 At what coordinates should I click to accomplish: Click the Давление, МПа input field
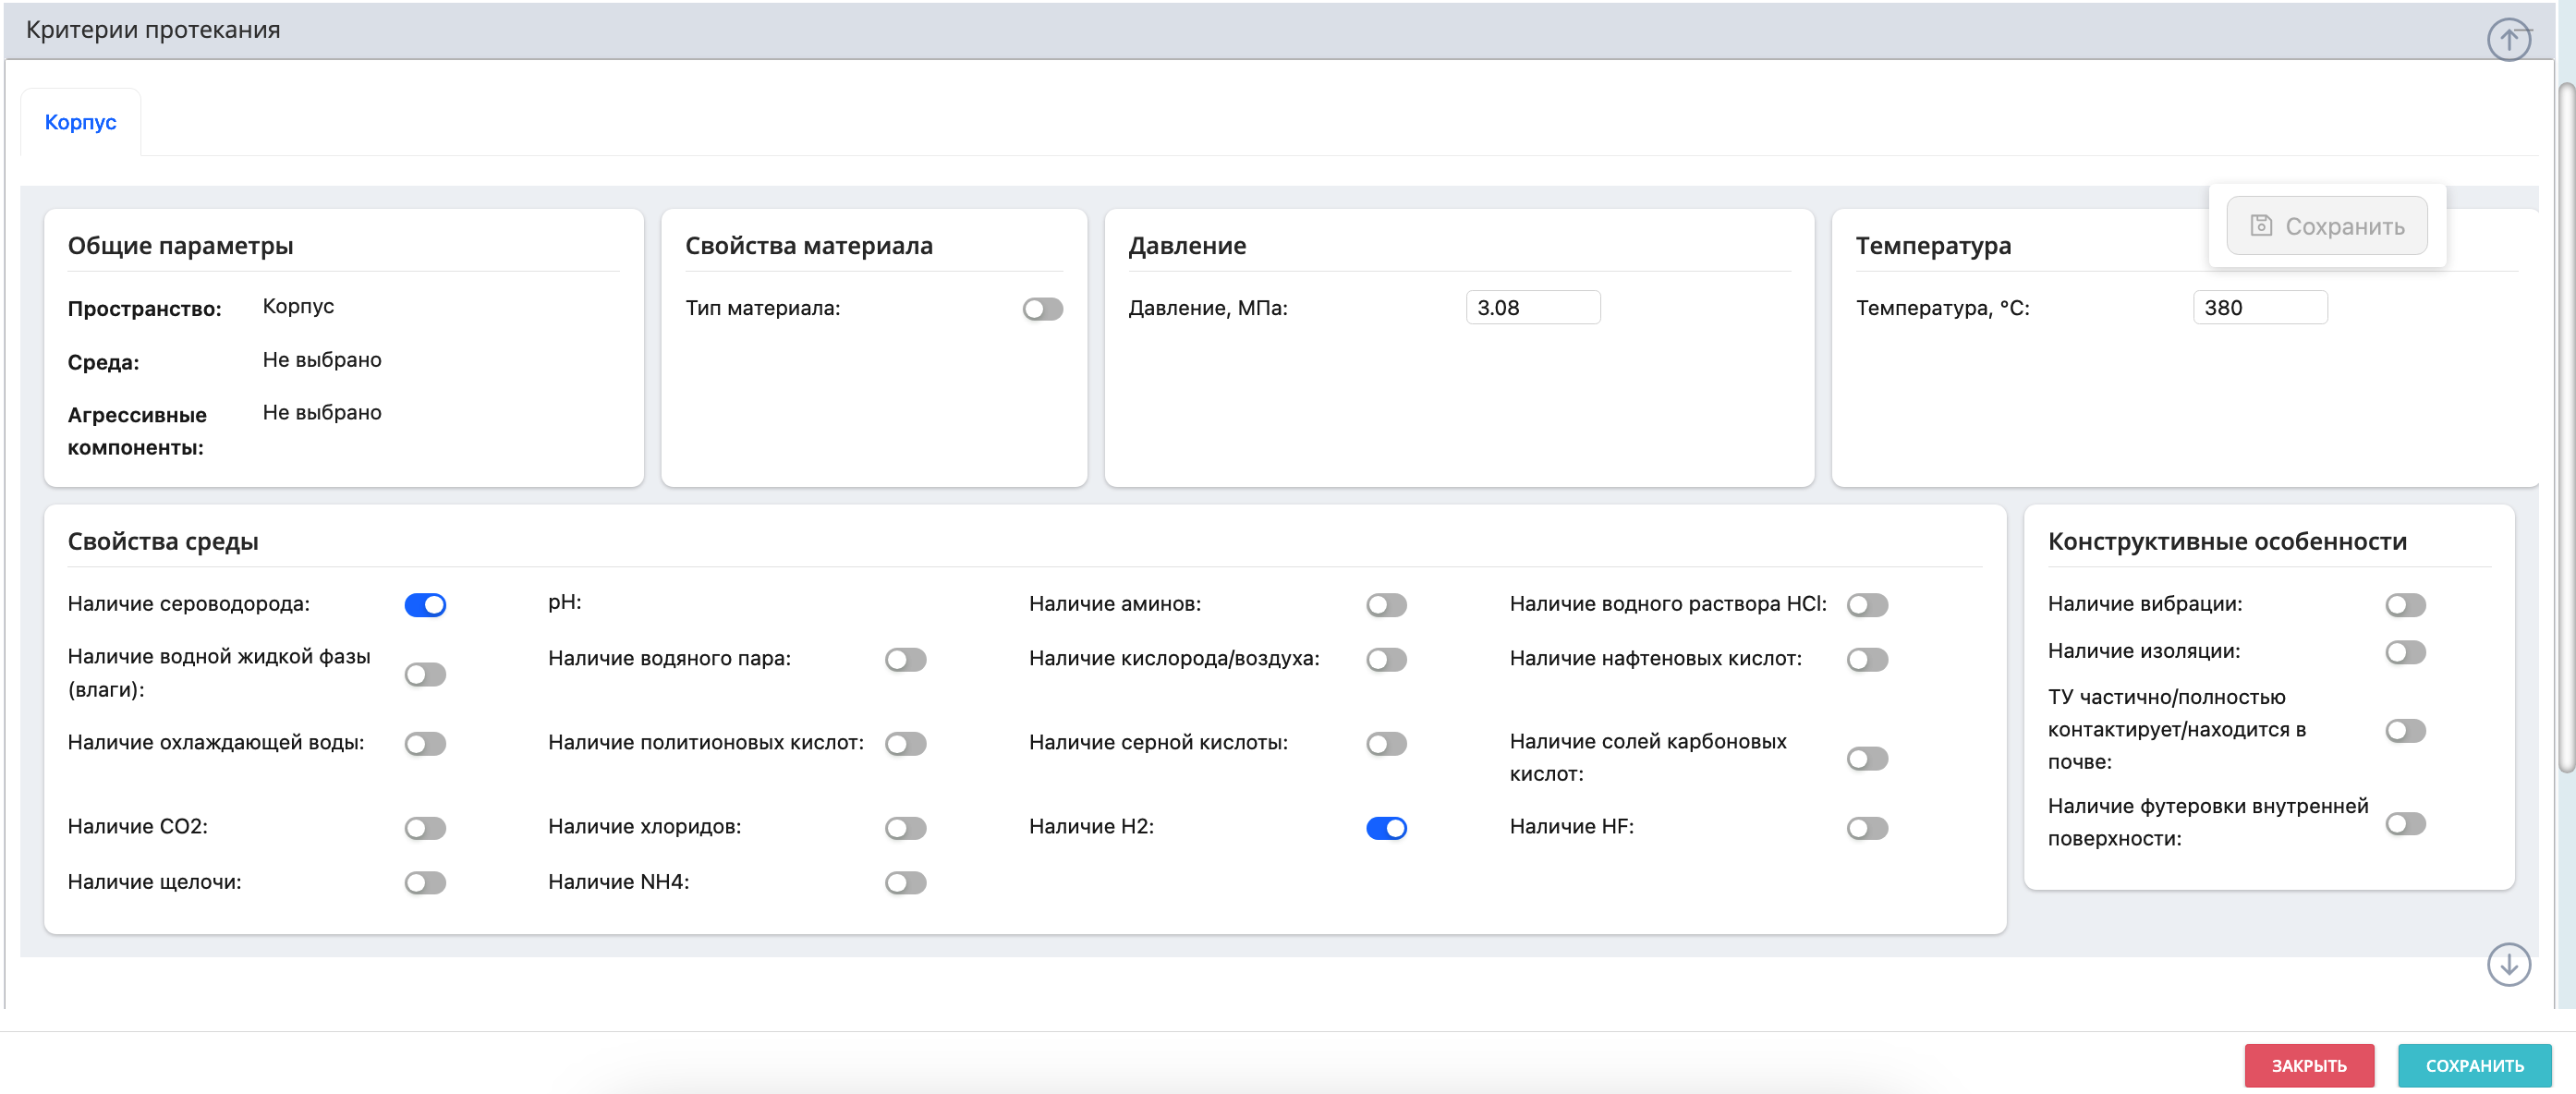click(x=1532, y=308)
